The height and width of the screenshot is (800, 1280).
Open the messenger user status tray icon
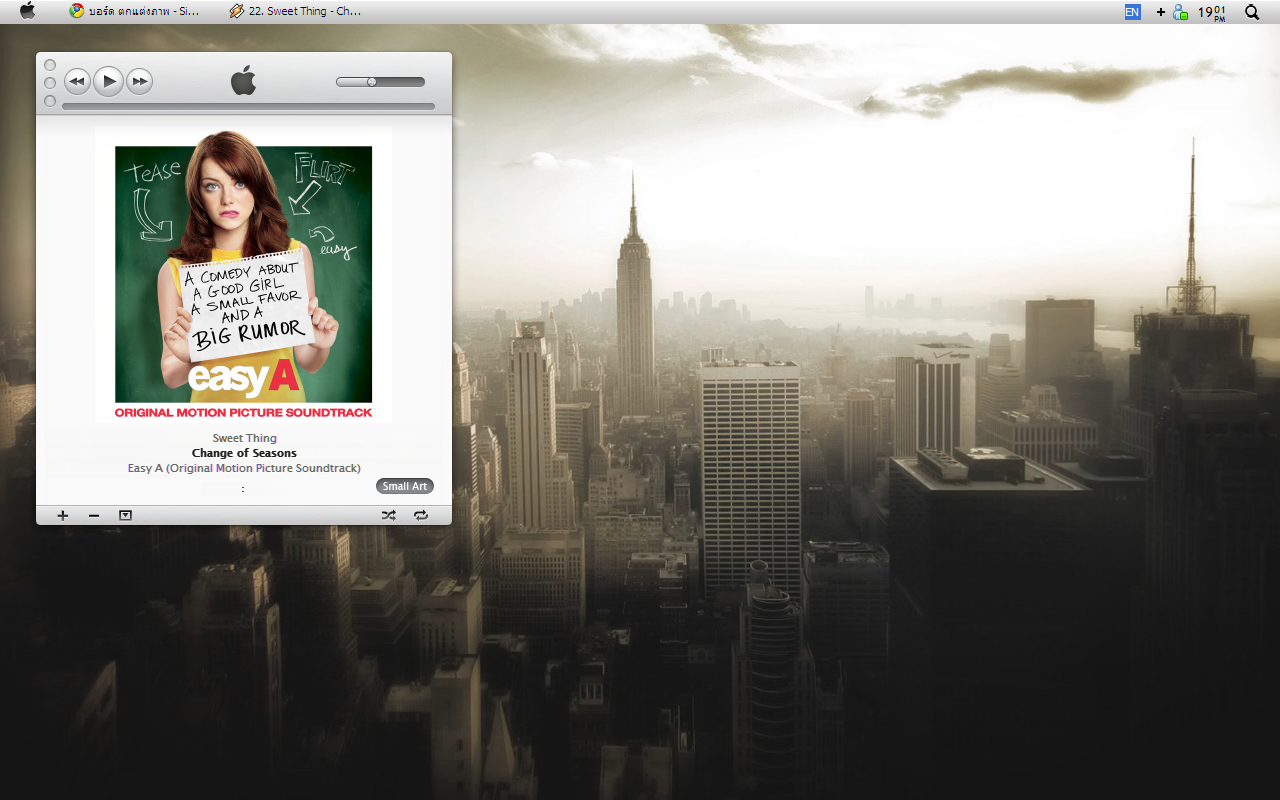coord(1180,12)
